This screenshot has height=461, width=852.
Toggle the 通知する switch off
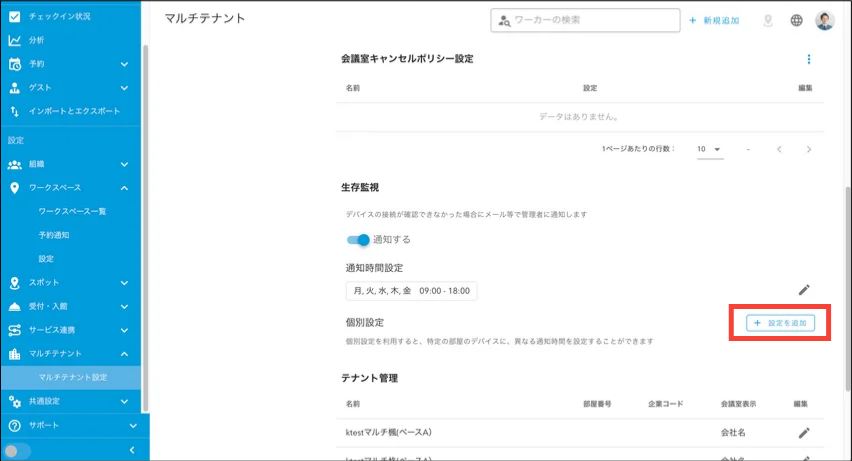point(358,240)
